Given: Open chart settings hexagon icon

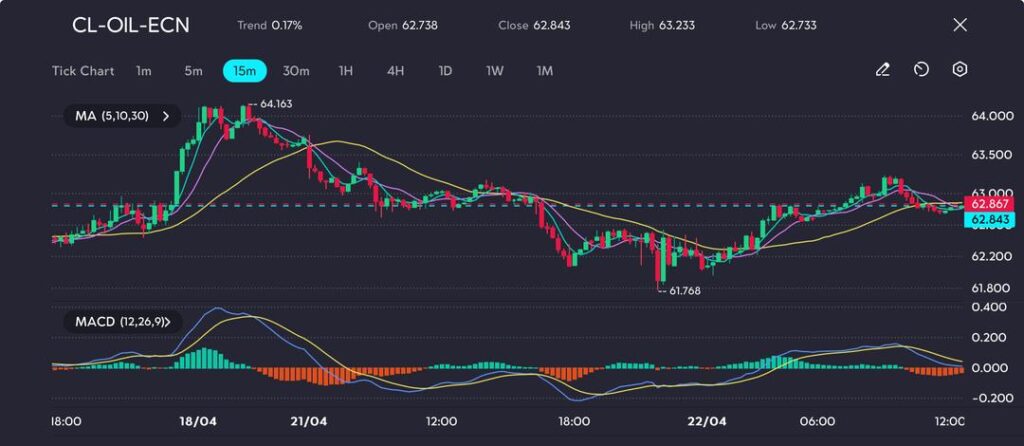Looking at the screenshot, I should [960, 70].
